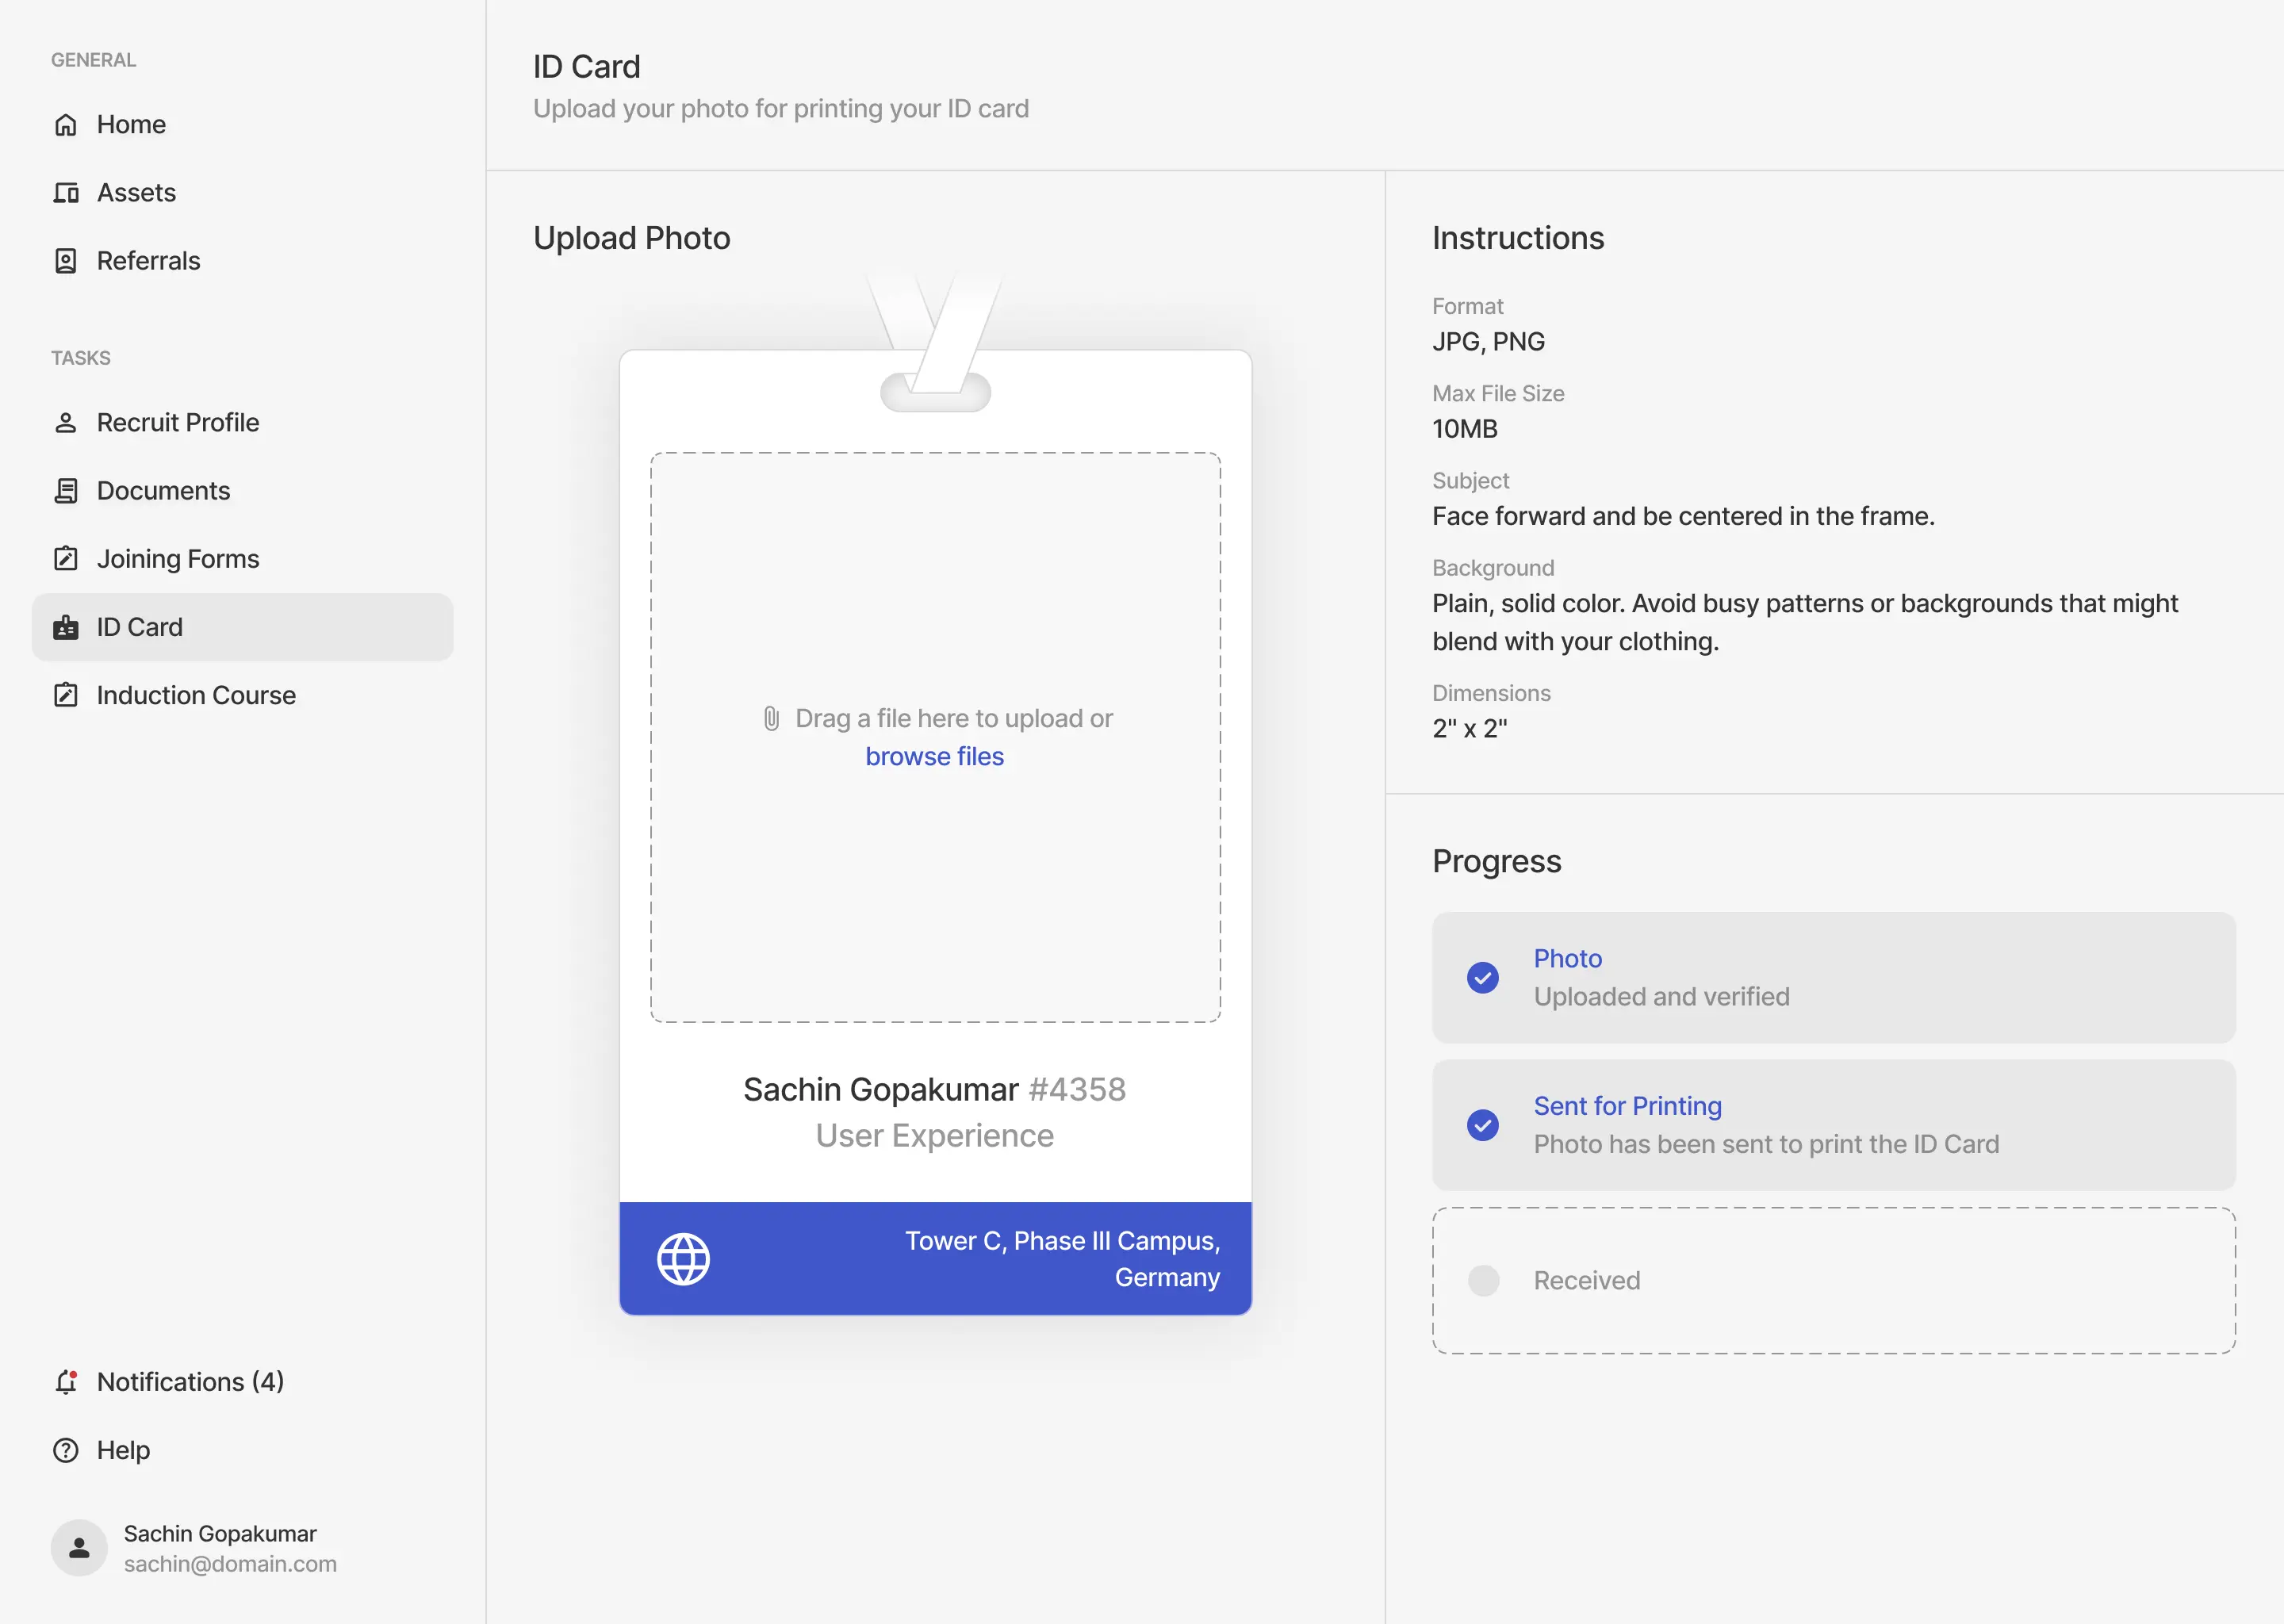2284x1624 pixels.
Task: Click the Tower C, Phase III Campus address
Action: coord(1062,1259)
